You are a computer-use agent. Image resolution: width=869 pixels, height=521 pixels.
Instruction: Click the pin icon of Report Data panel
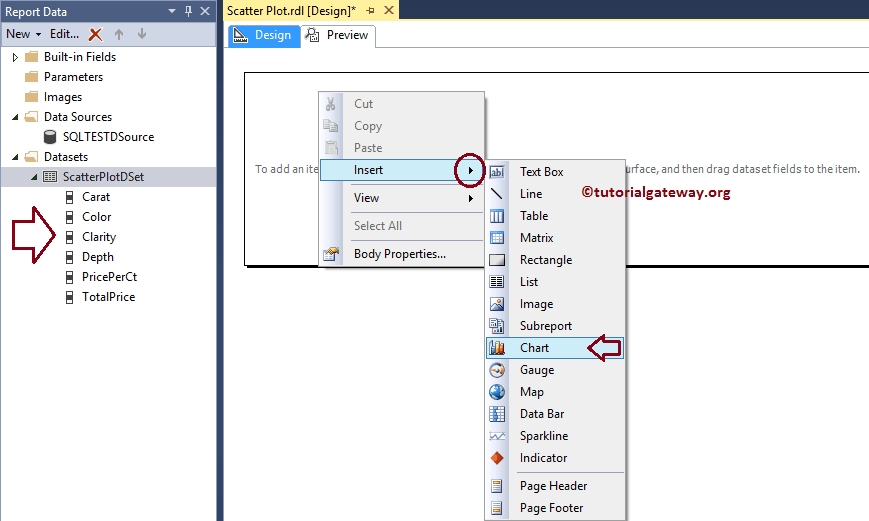pos(188,11)
